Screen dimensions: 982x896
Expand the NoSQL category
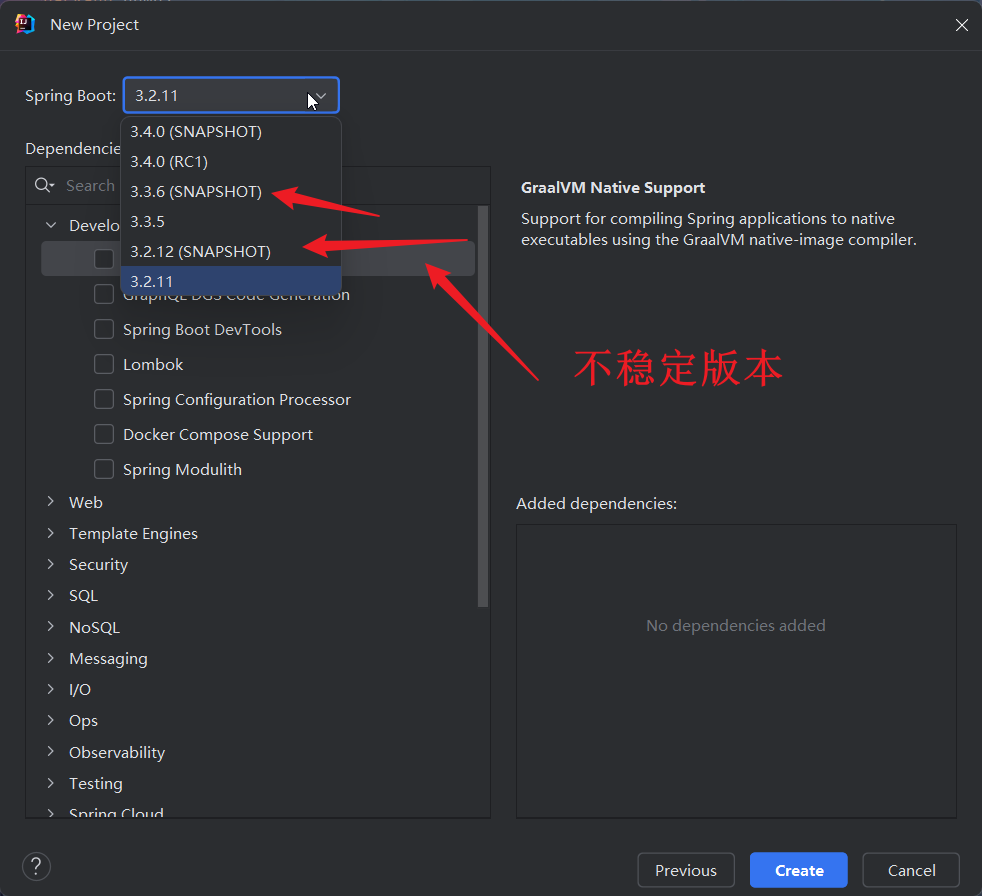point(51,626)
